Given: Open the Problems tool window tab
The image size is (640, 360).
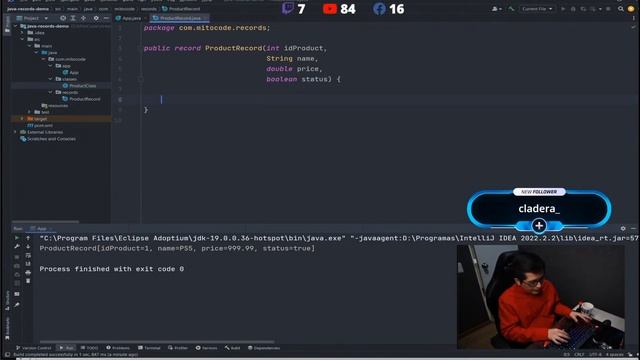Looking at the screenshot, I should coord(118,348).
